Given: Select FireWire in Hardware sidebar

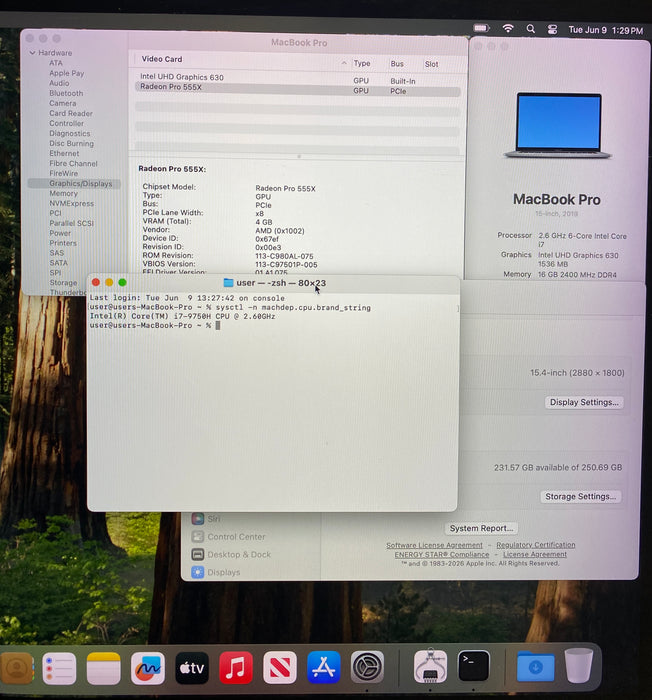Looking at the screenshot, I should tap(63, 173).
